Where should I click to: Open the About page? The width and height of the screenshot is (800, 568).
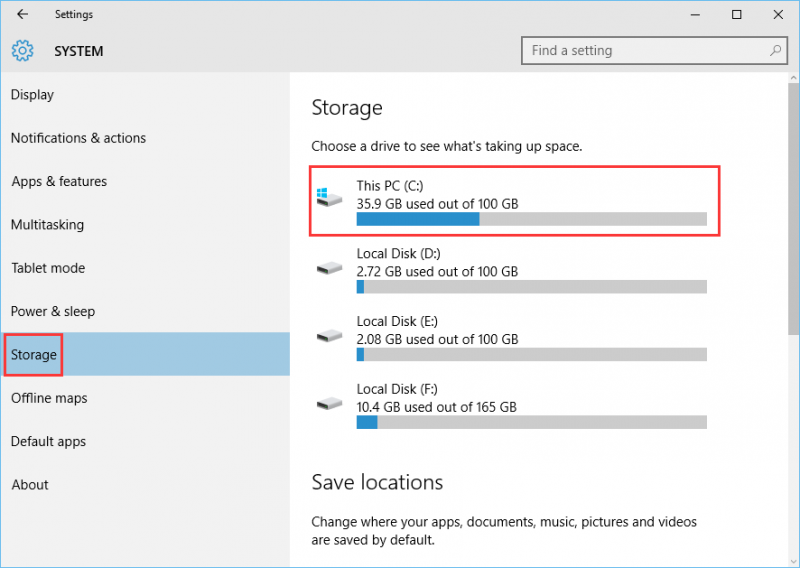30,485
